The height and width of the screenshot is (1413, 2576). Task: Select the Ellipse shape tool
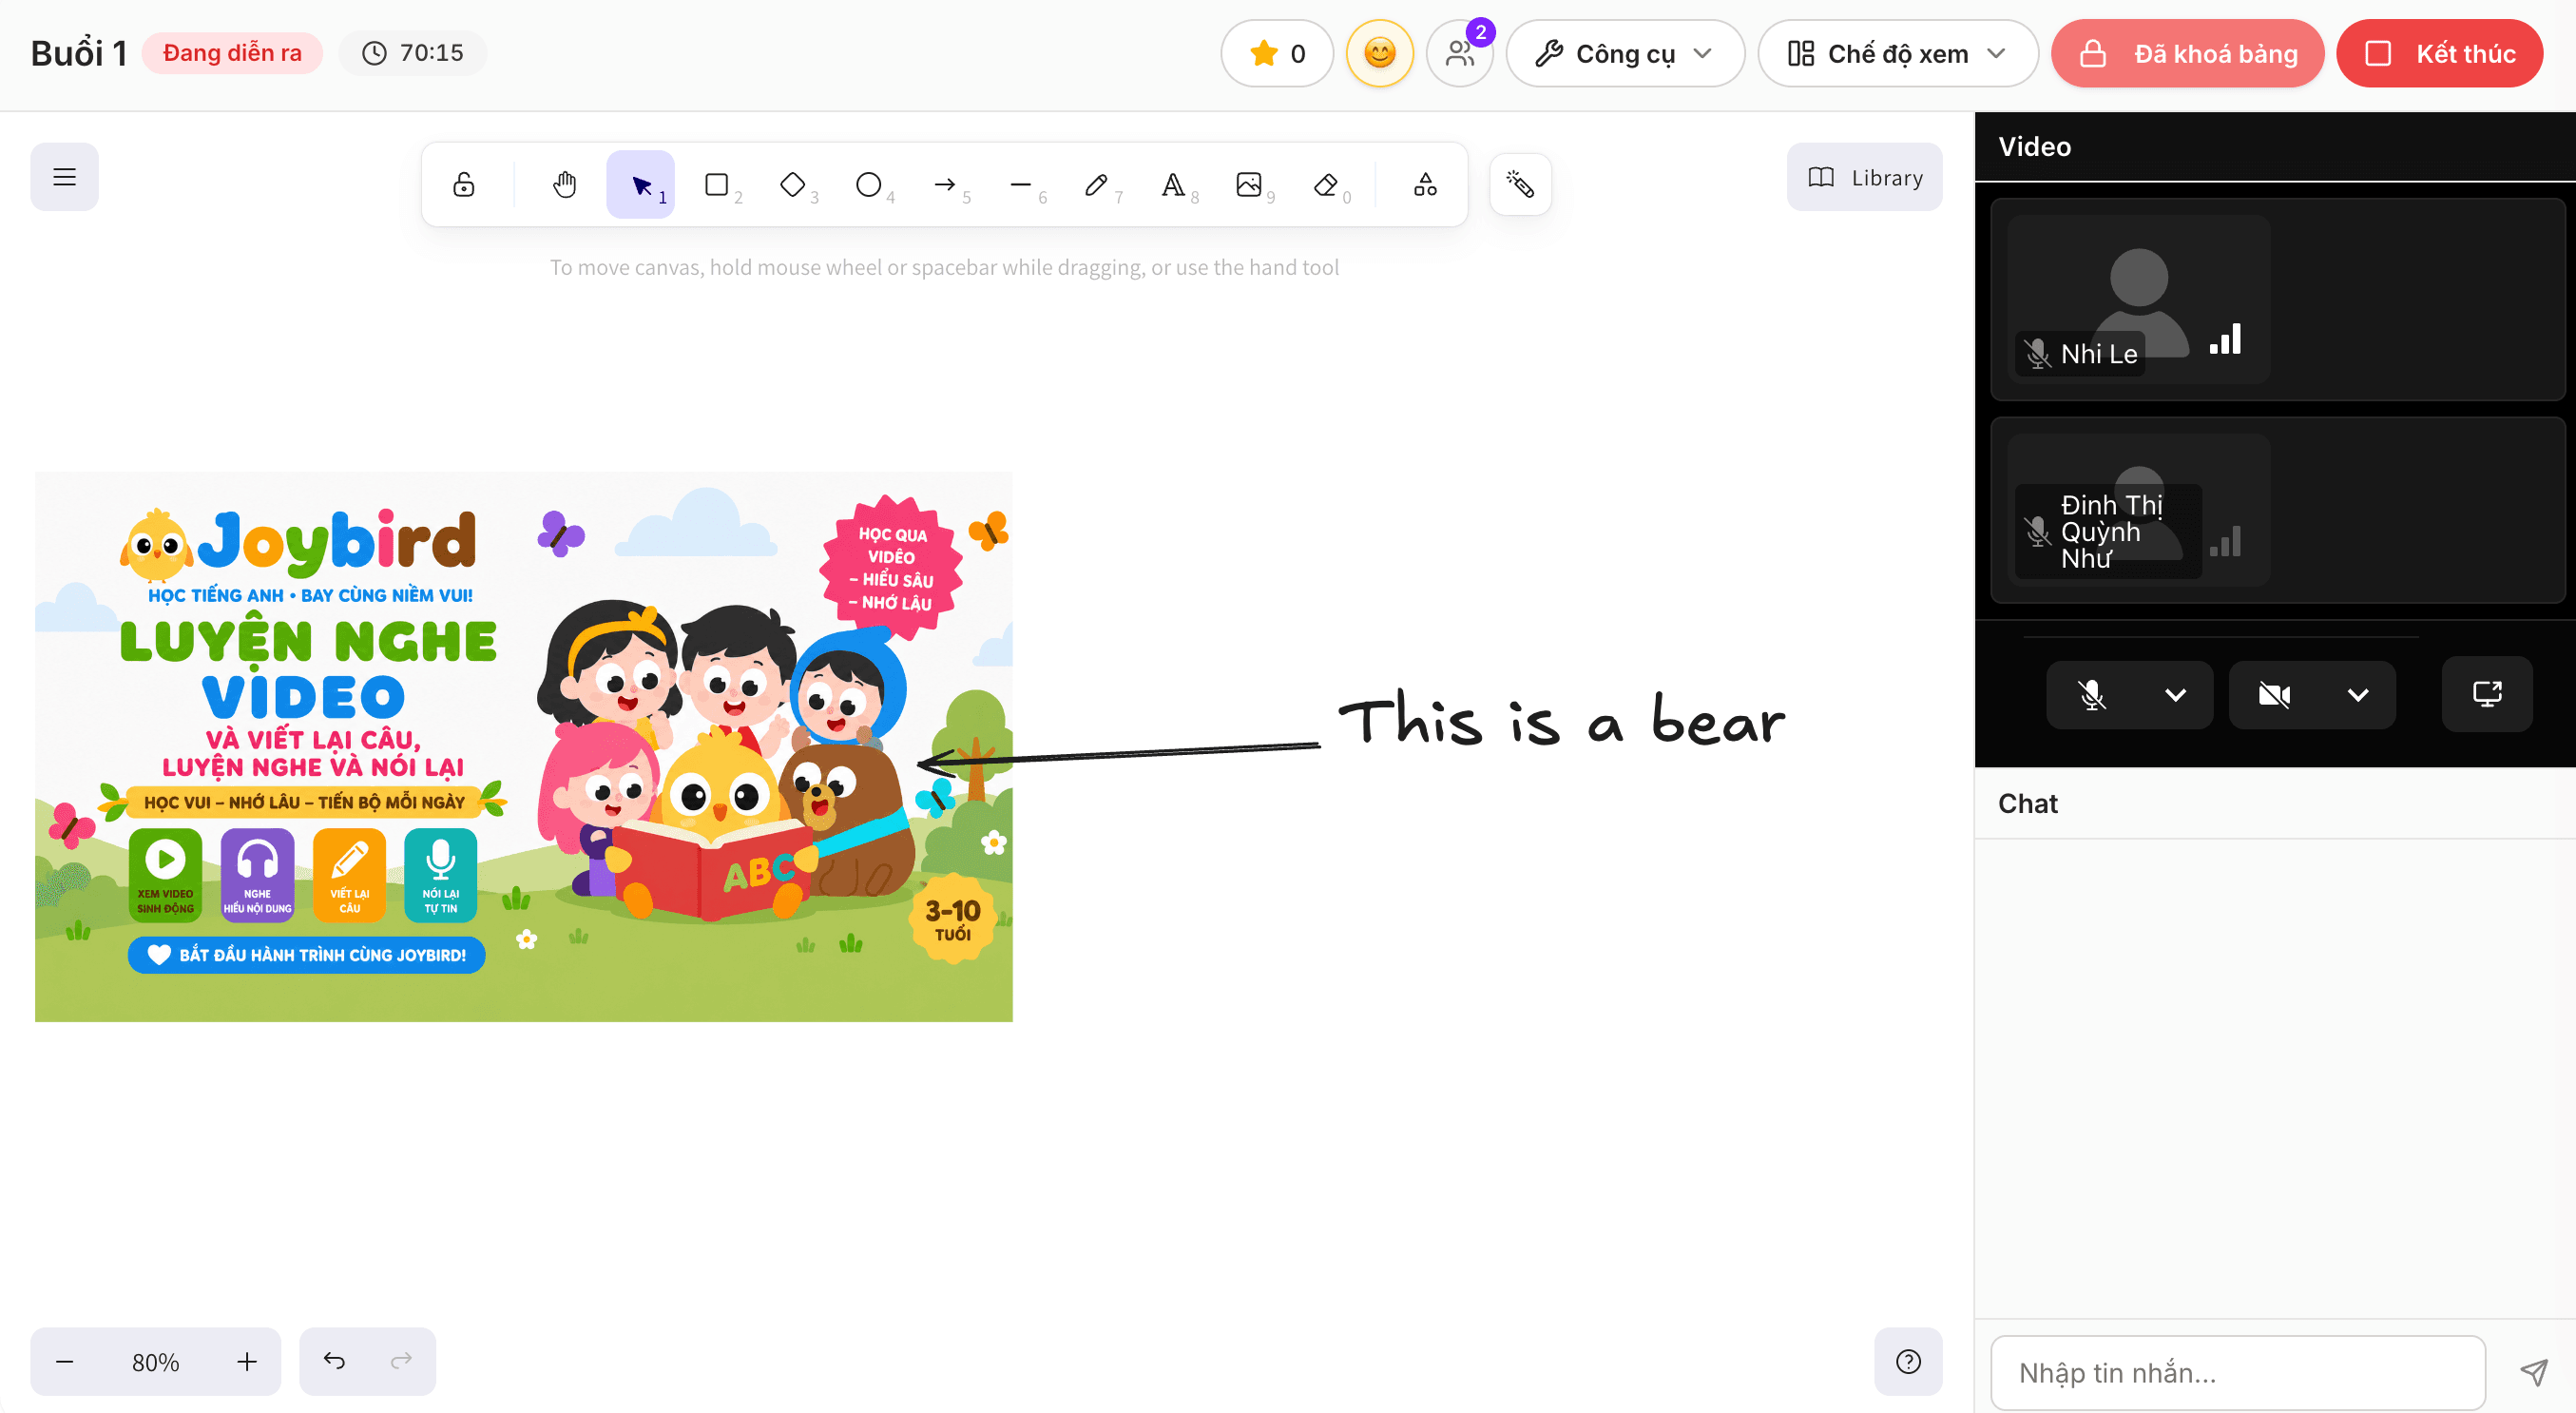[x=869, y=184]
